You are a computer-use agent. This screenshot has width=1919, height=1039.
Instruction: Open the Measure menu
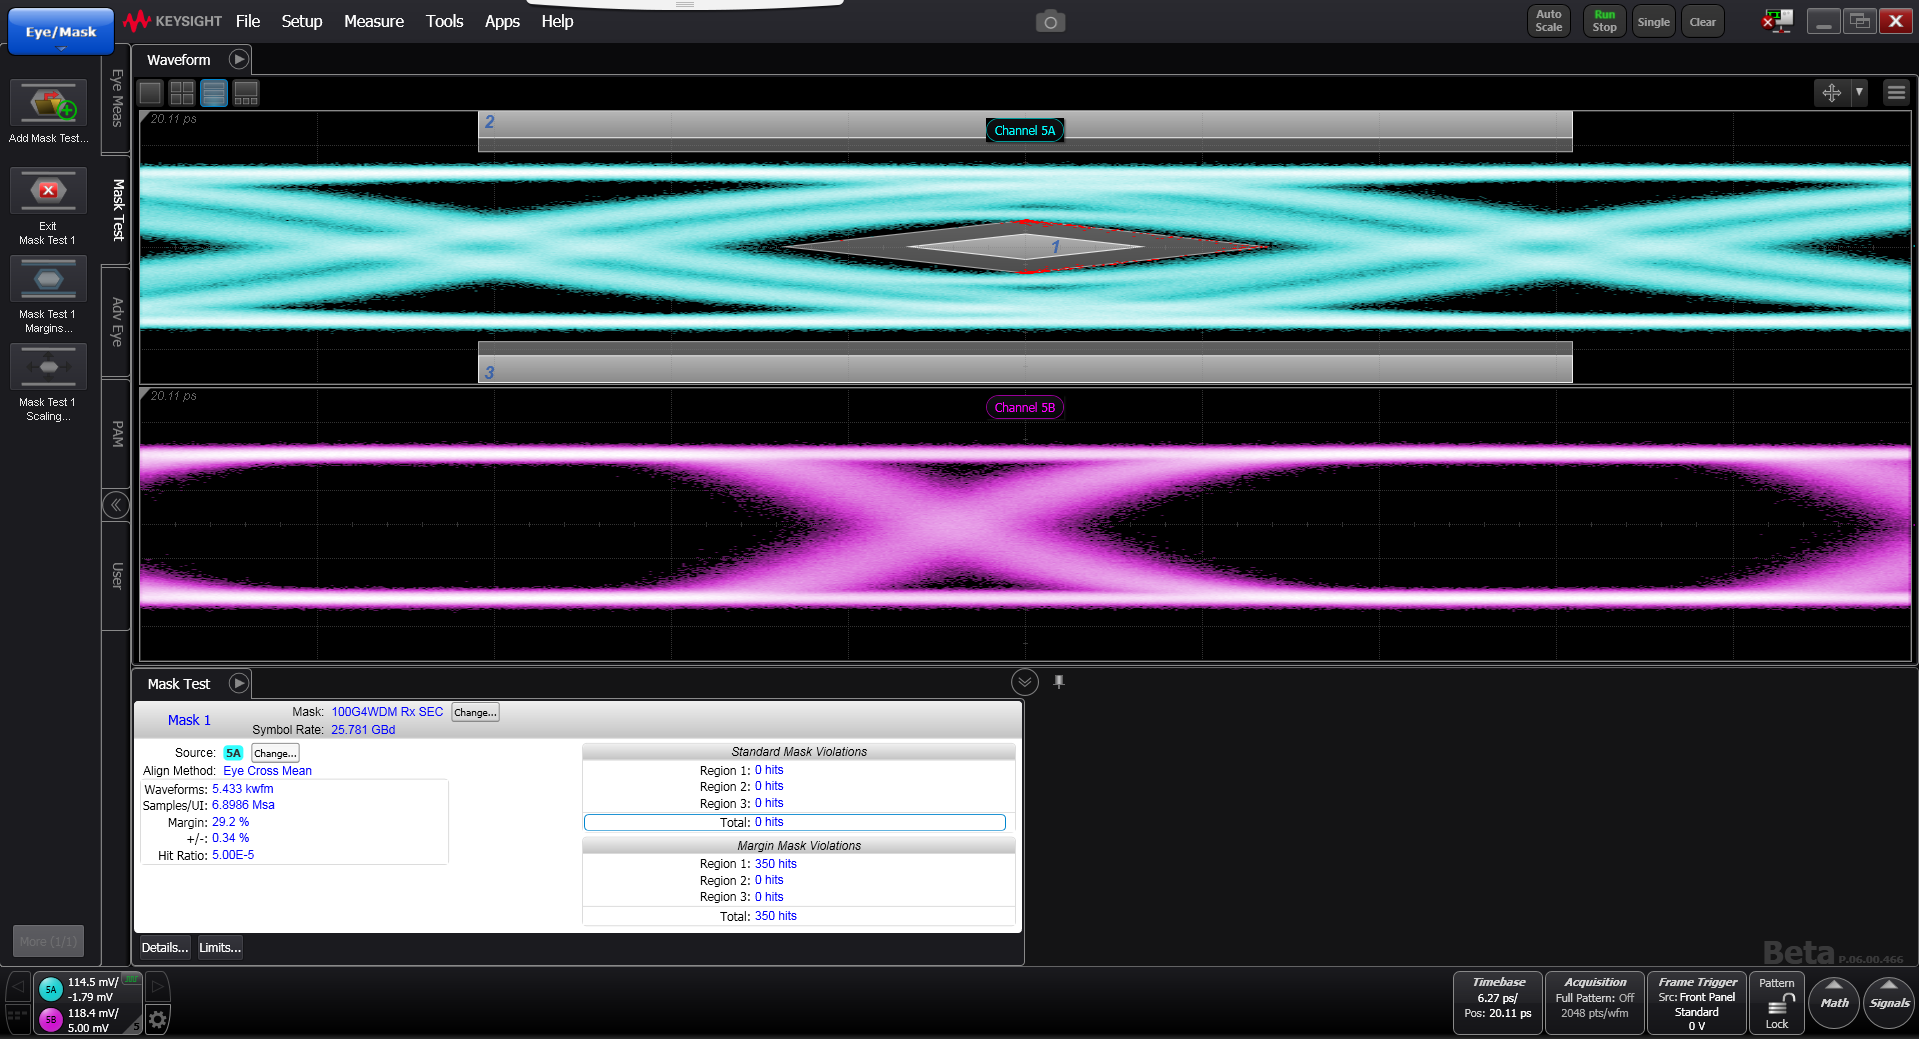point(373,21)
